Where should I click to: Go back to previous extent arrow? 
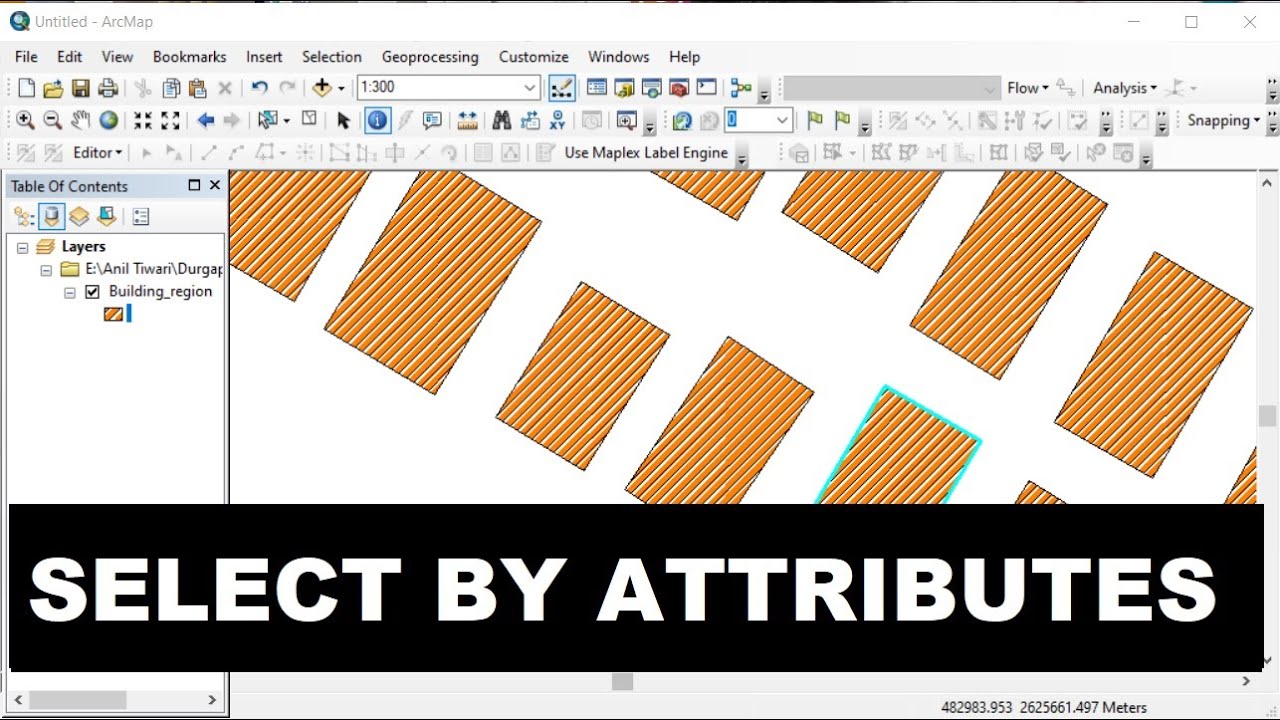pyautogui.click(x=206, y=121)
